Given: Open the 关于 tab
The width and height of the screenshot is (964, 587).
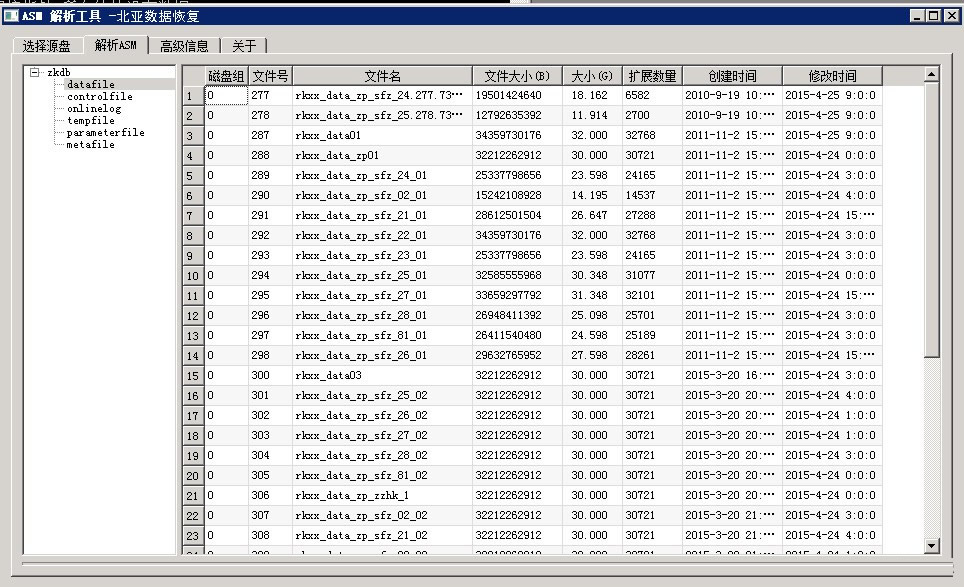Looking at the screenshot, I should [x=243, y=46].
